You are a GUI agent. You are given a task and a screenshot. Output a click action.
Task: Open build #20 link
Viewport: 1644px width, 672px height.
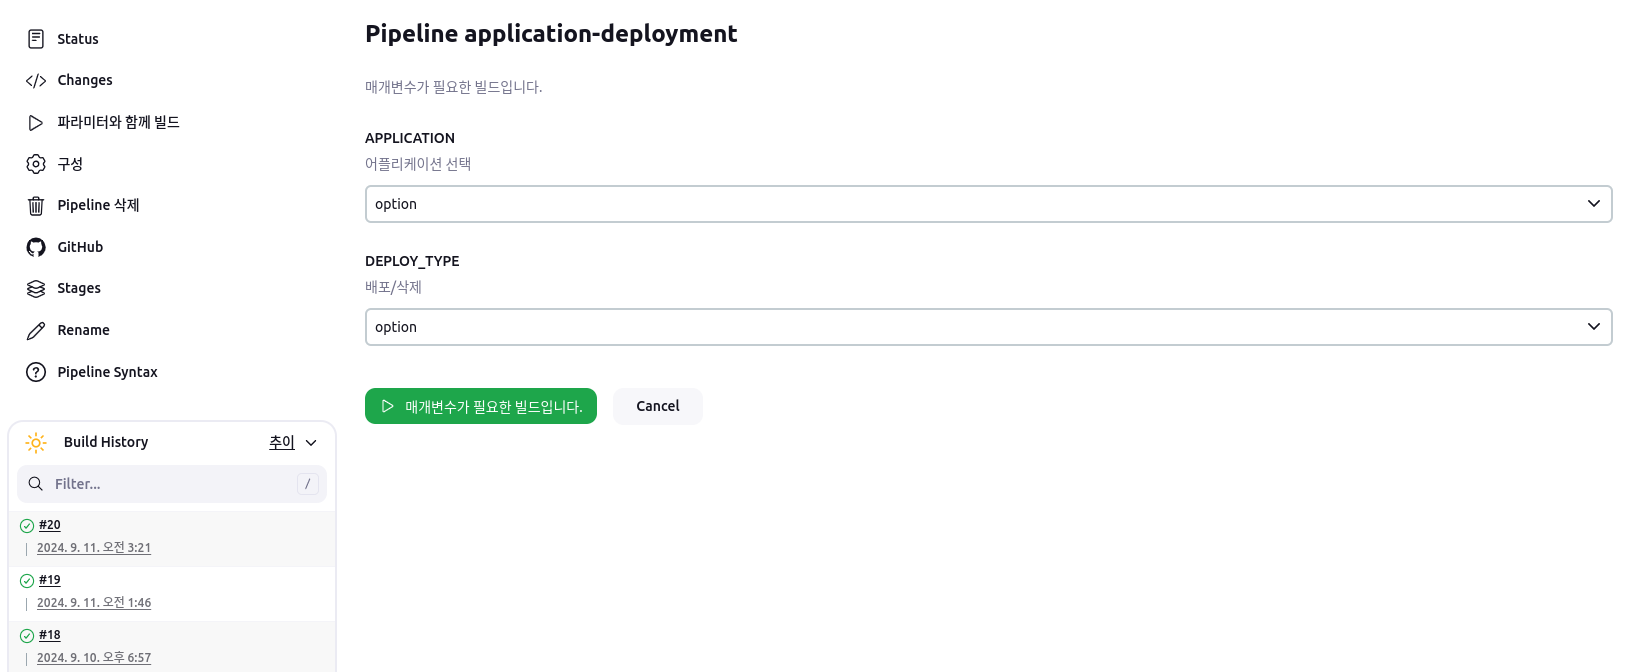pyautogui.click(x=50, y=525)
